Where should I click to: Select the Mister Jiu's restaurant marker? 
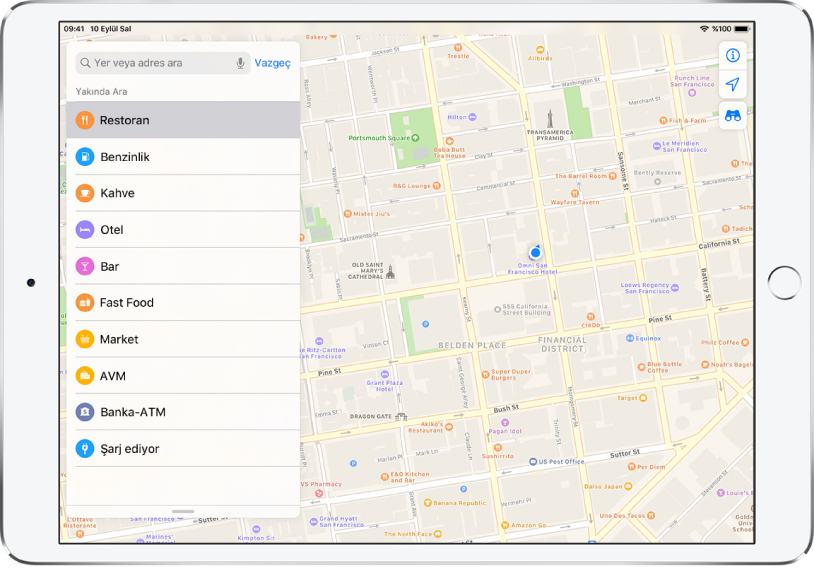pyautogui.click(x=347, y=214)
